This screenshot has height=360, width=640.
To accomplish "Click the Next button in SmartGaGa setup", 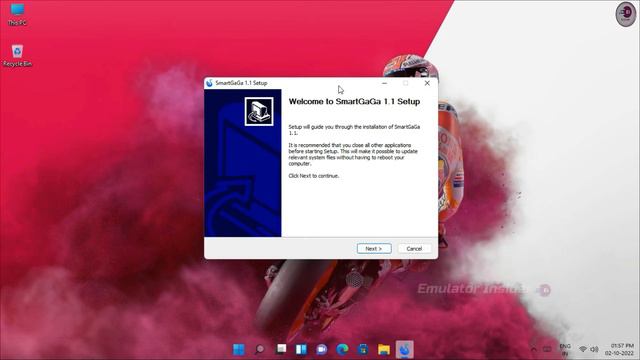I will [x=374, y=248].
